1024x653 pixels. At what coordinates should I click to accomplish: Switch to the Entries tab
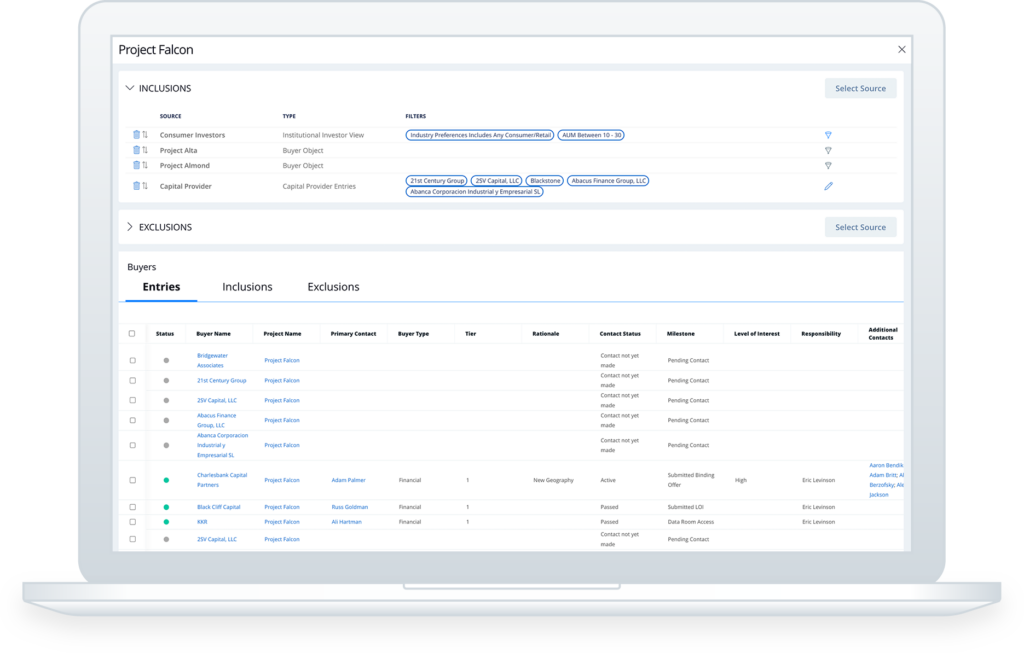point(161,287)
